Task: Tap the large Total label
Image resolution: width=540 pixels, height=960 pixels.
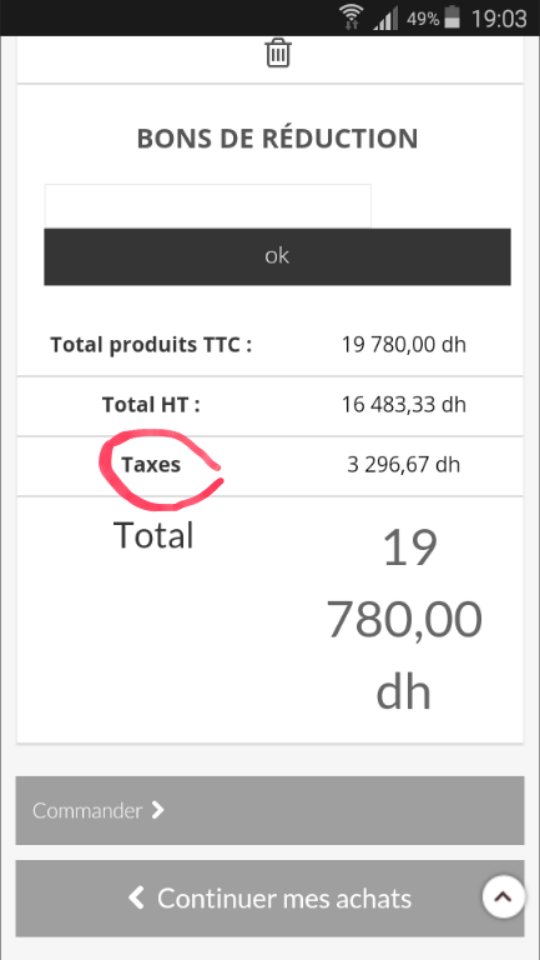Action: 154,535
